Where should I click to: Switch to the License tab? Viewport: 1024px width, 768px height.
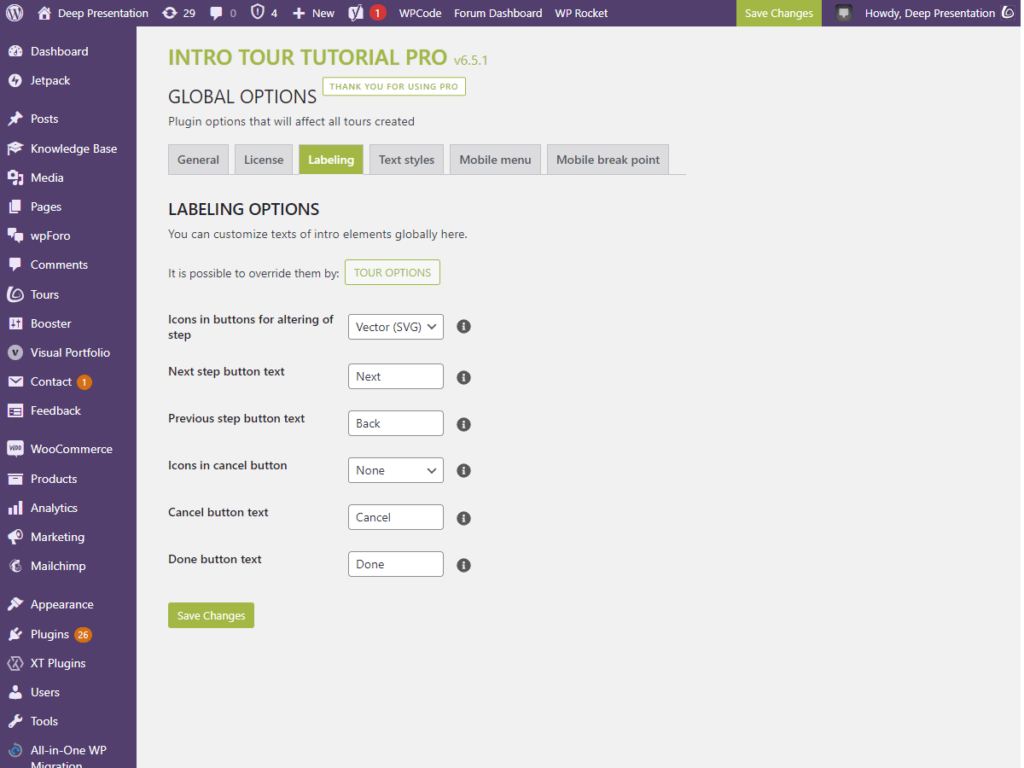coord(264,159)
